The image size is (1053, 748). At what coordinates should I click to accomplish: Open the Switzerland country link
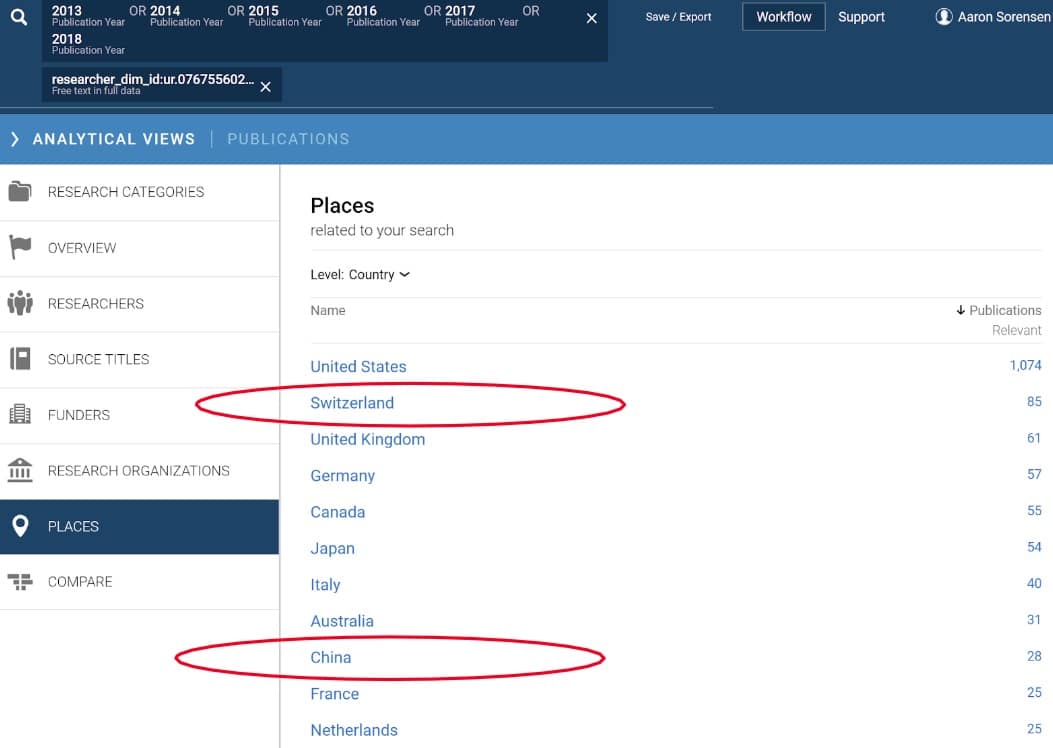pos(352,403)
